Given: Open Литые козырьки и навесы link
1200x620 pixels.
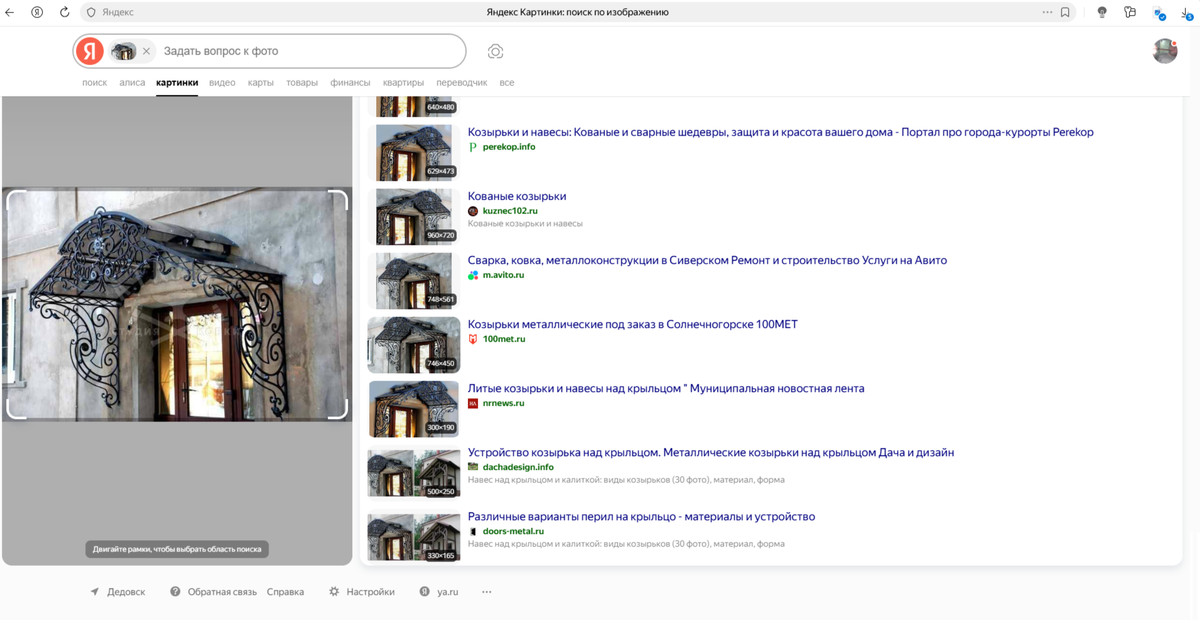Looking at the screenshot, I should point(666,388).
